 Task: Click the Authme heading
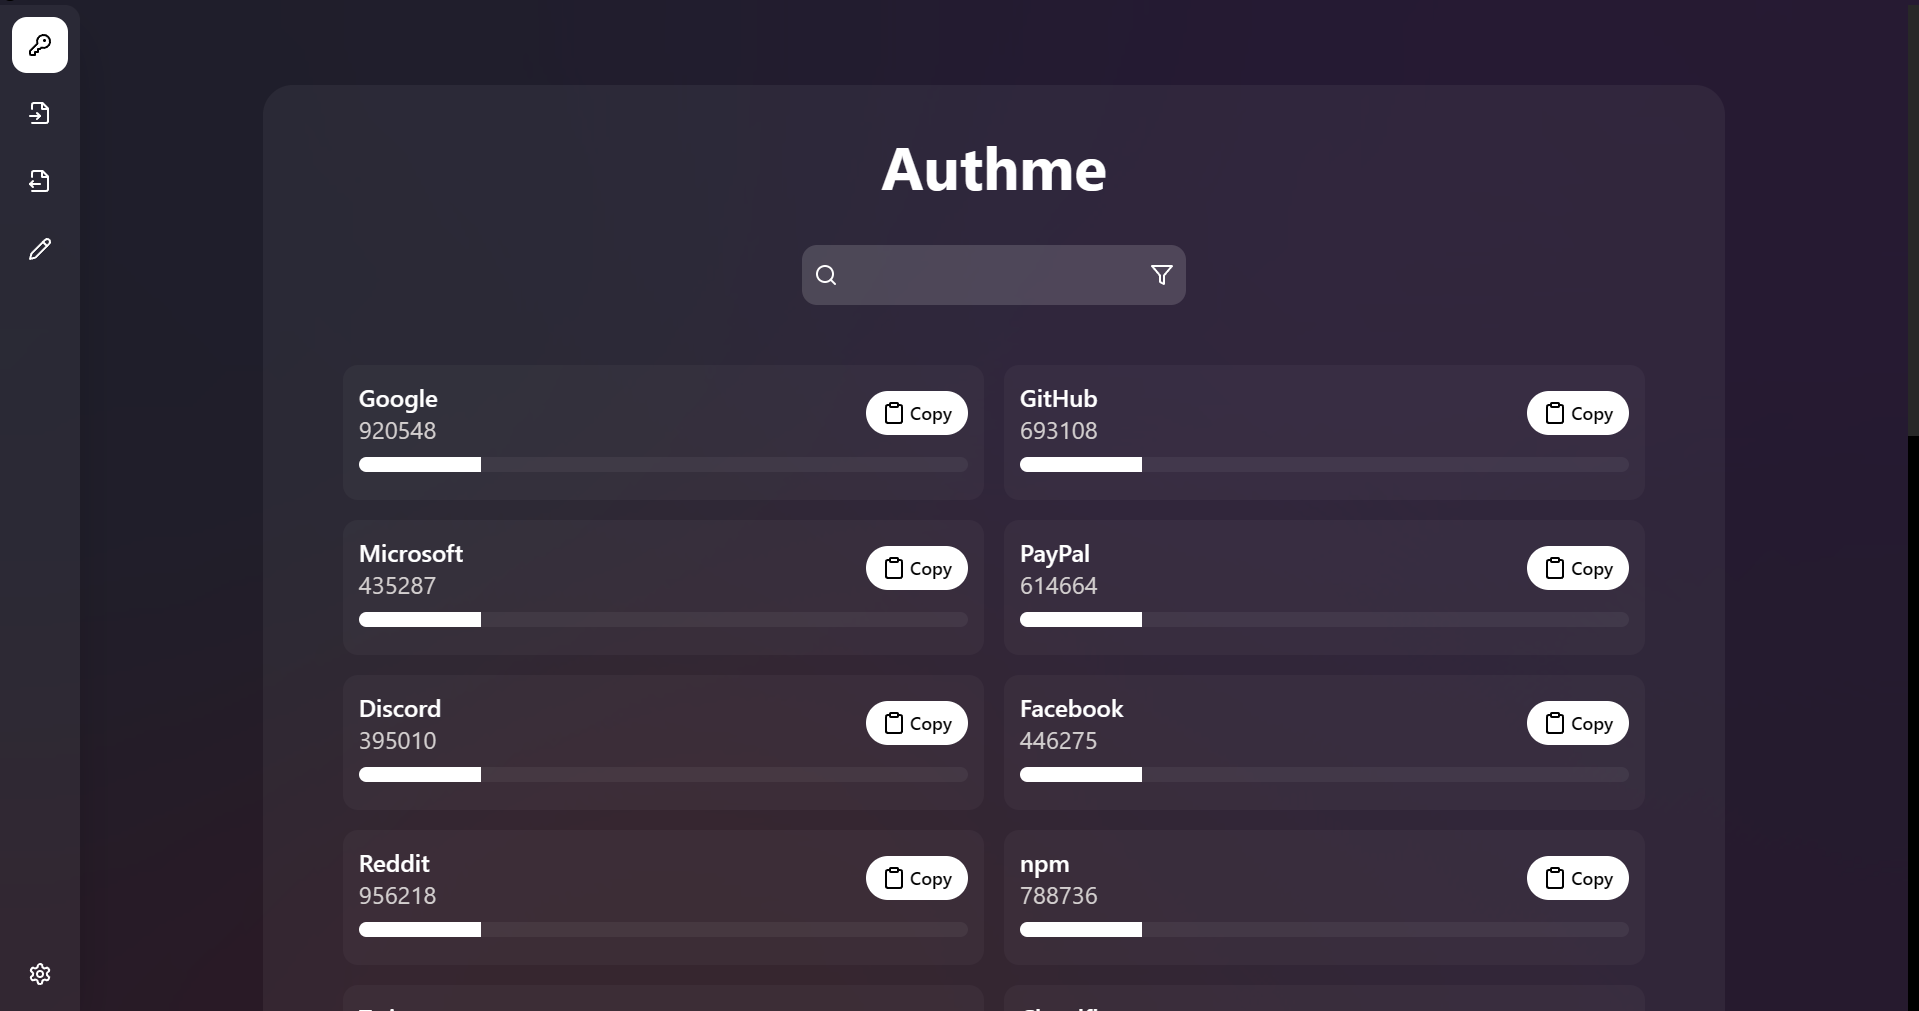coord(994,169)
